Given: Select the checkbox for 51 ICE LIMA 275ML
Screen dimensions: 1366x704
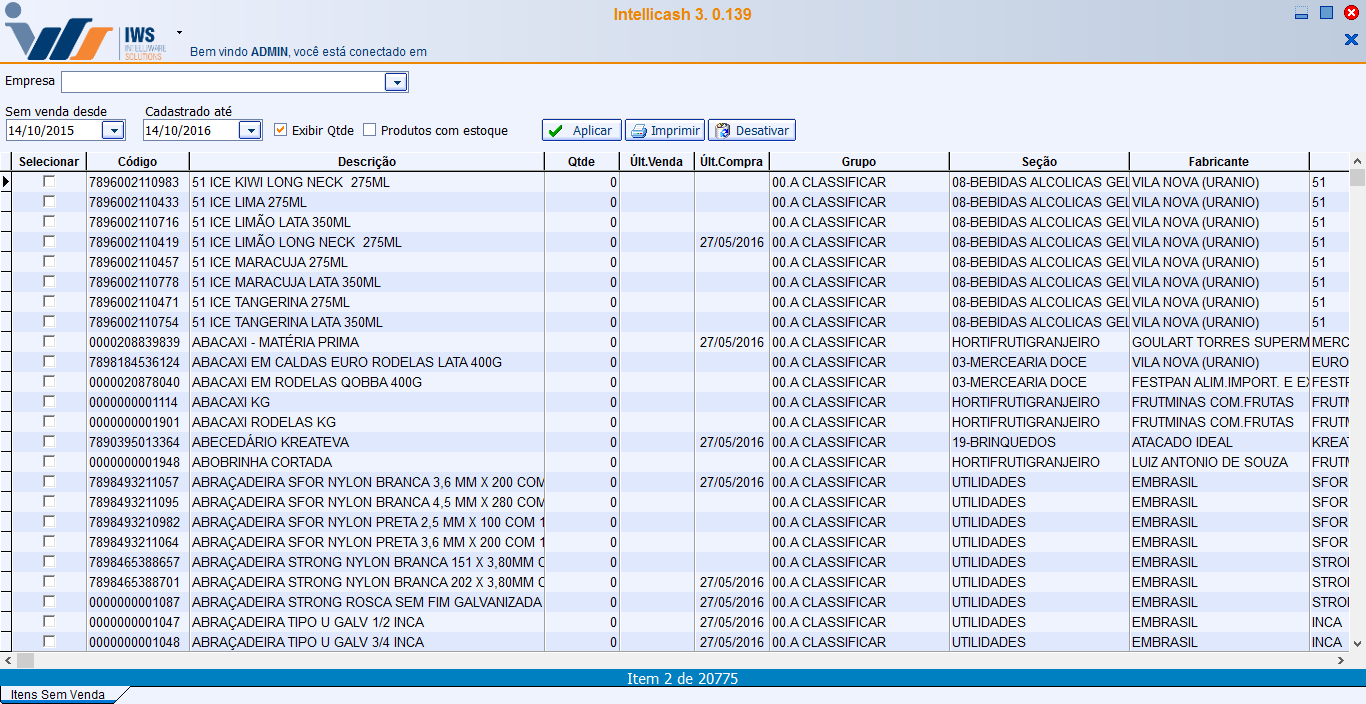Looking at the screenshot, I should pyautogui.click(x=48, y=202).
